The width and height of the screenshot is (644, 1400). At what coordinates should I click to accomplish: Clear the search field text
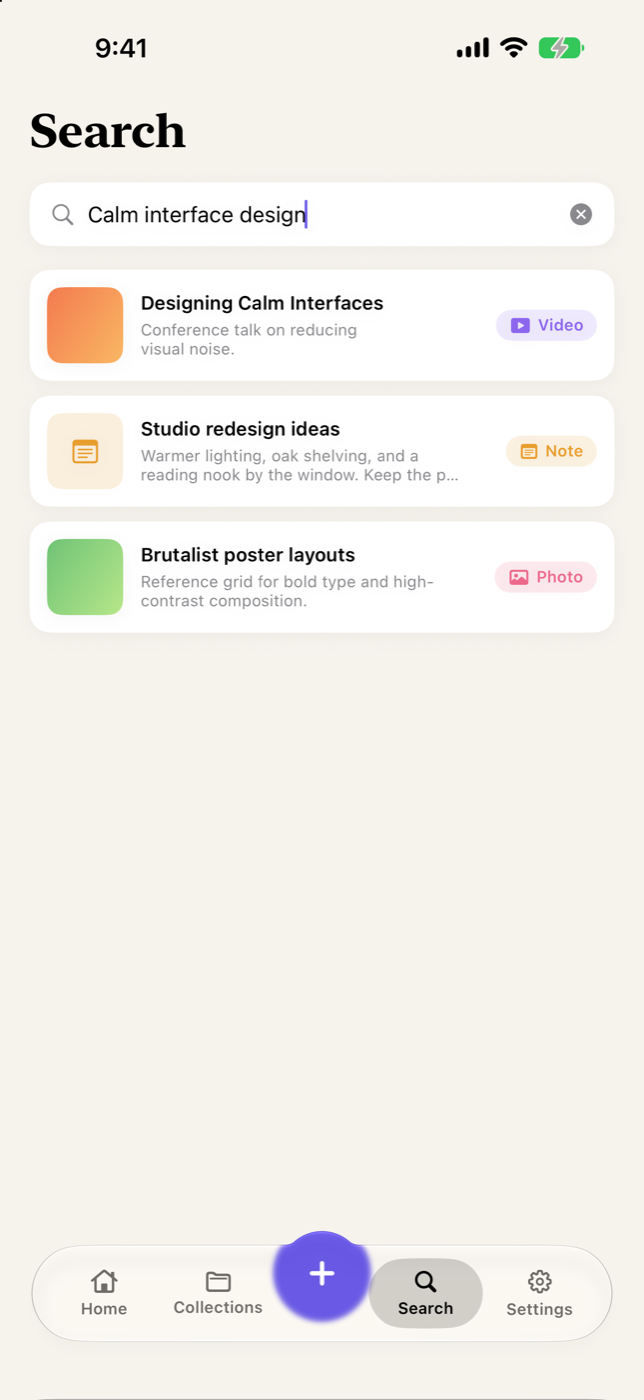point(581,214)
